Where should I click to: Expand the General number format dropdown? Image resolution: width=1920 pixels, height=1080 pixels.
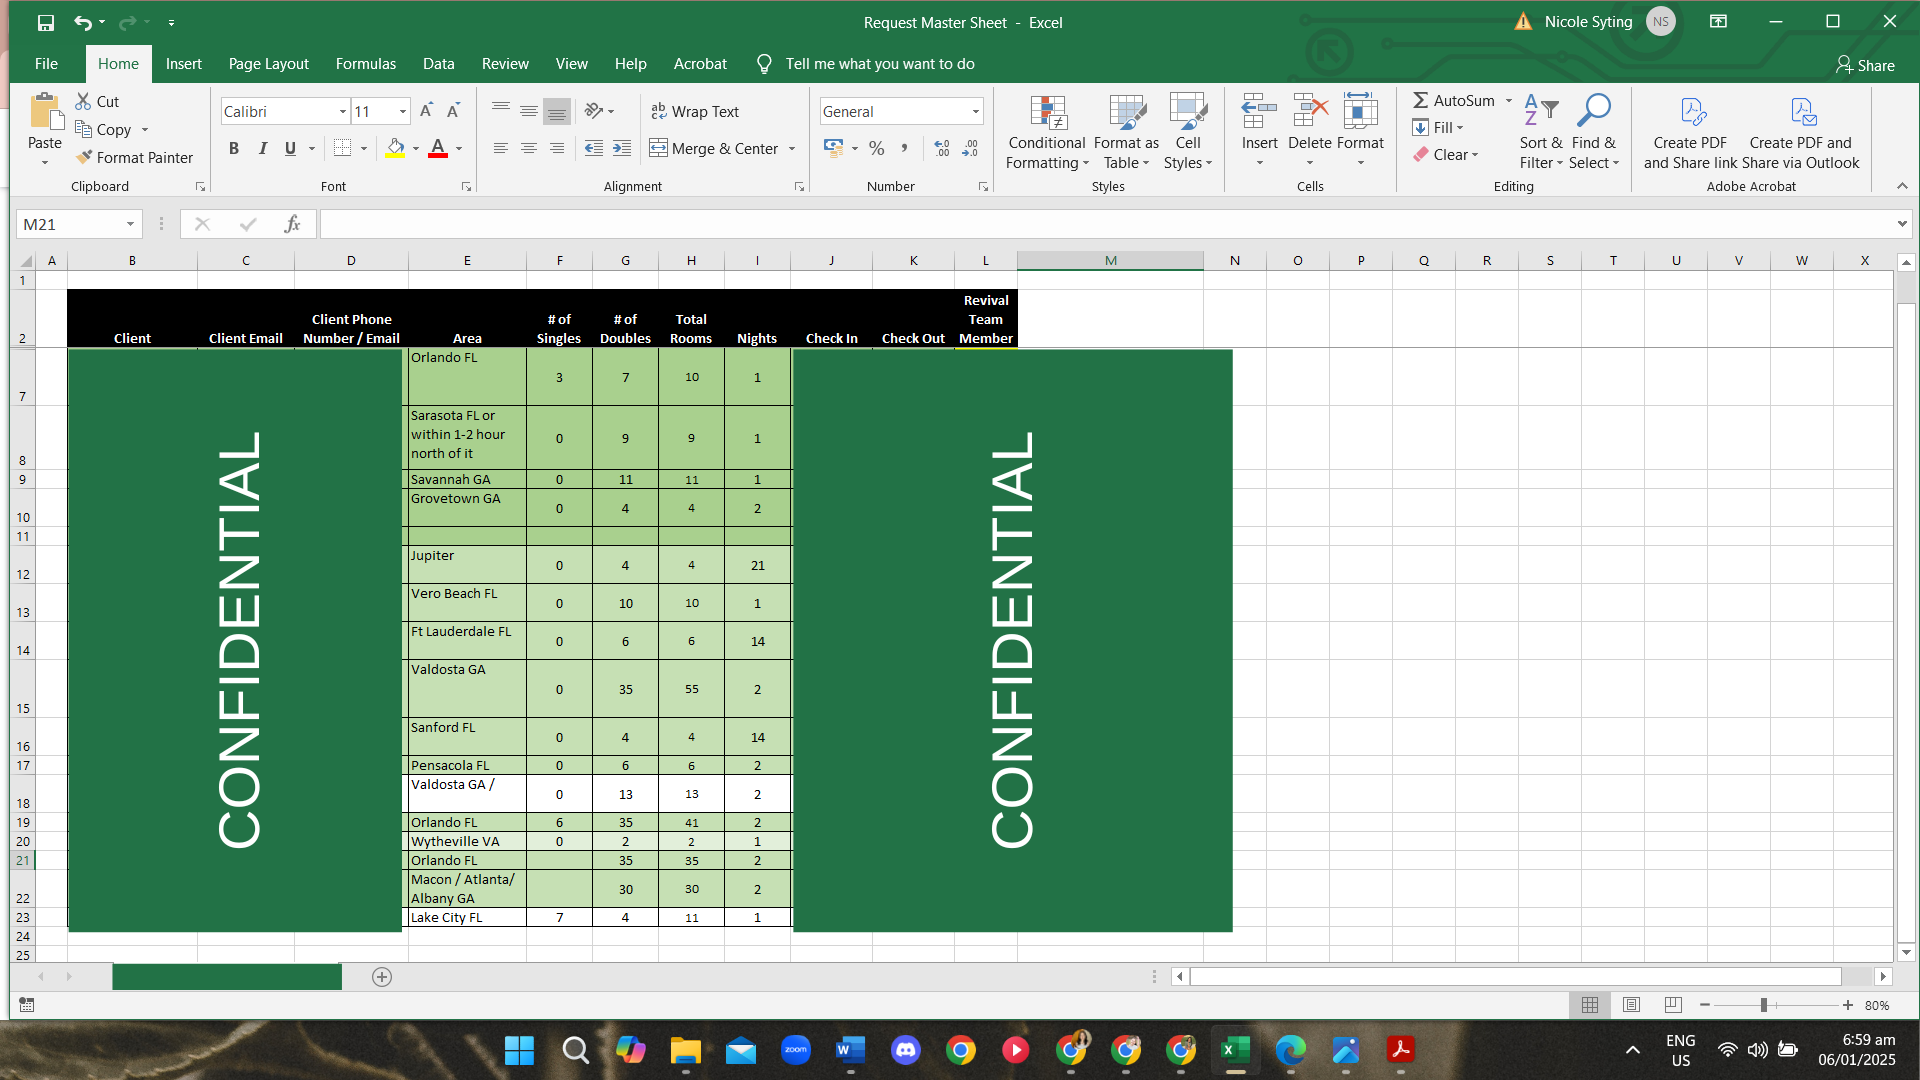pyautogui.click(x=975, y=111)
